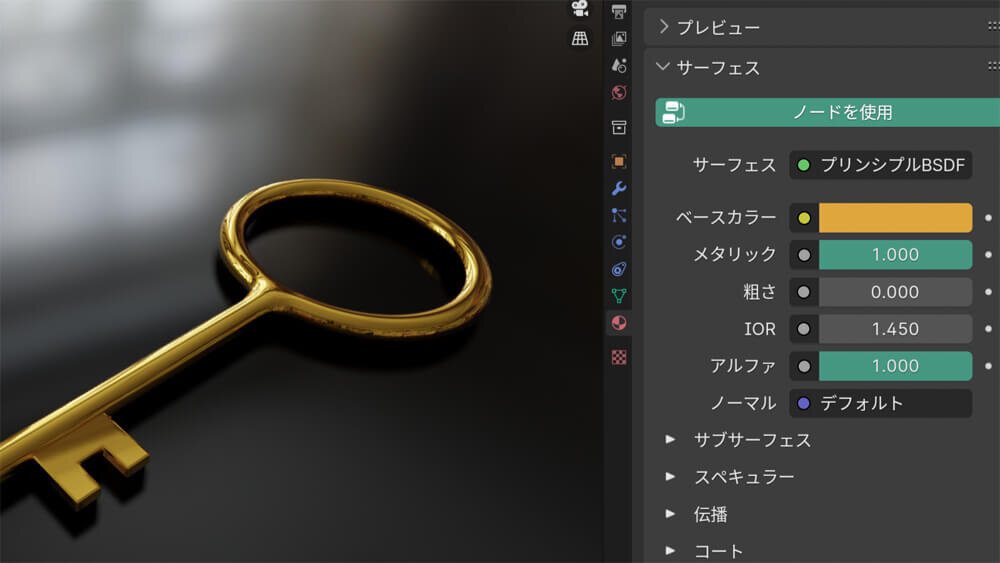Expand the サブサーフェス subpanel
Image resolution: width=1000 pixels, height=563 pixels.
670,439
